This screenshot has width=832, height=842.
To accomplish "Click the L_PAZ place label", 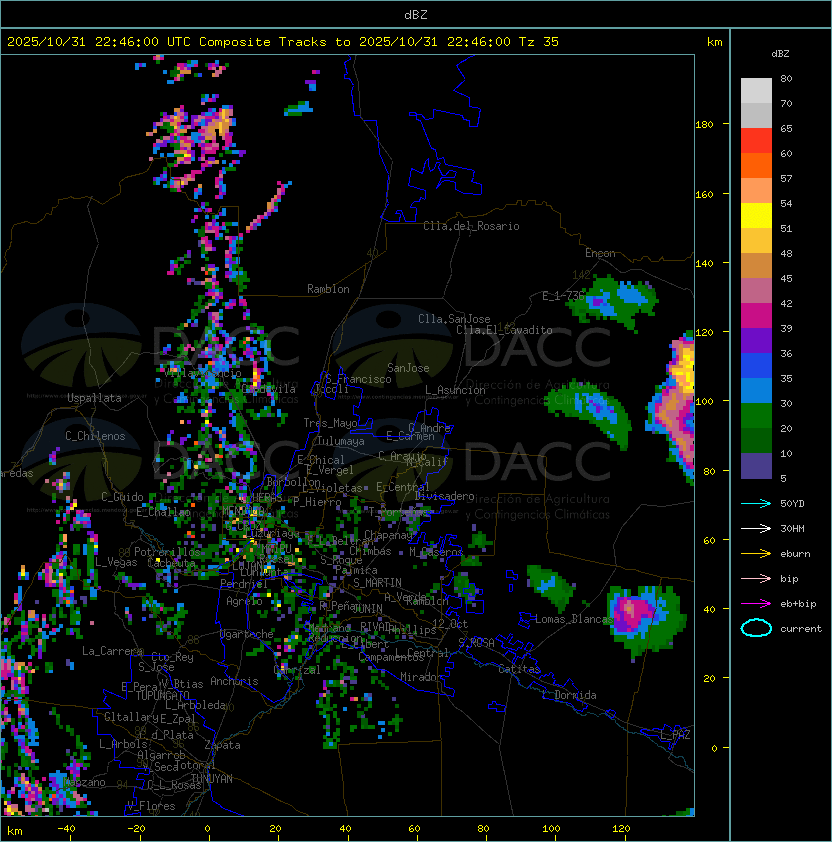I will click(x=675, y=735).
